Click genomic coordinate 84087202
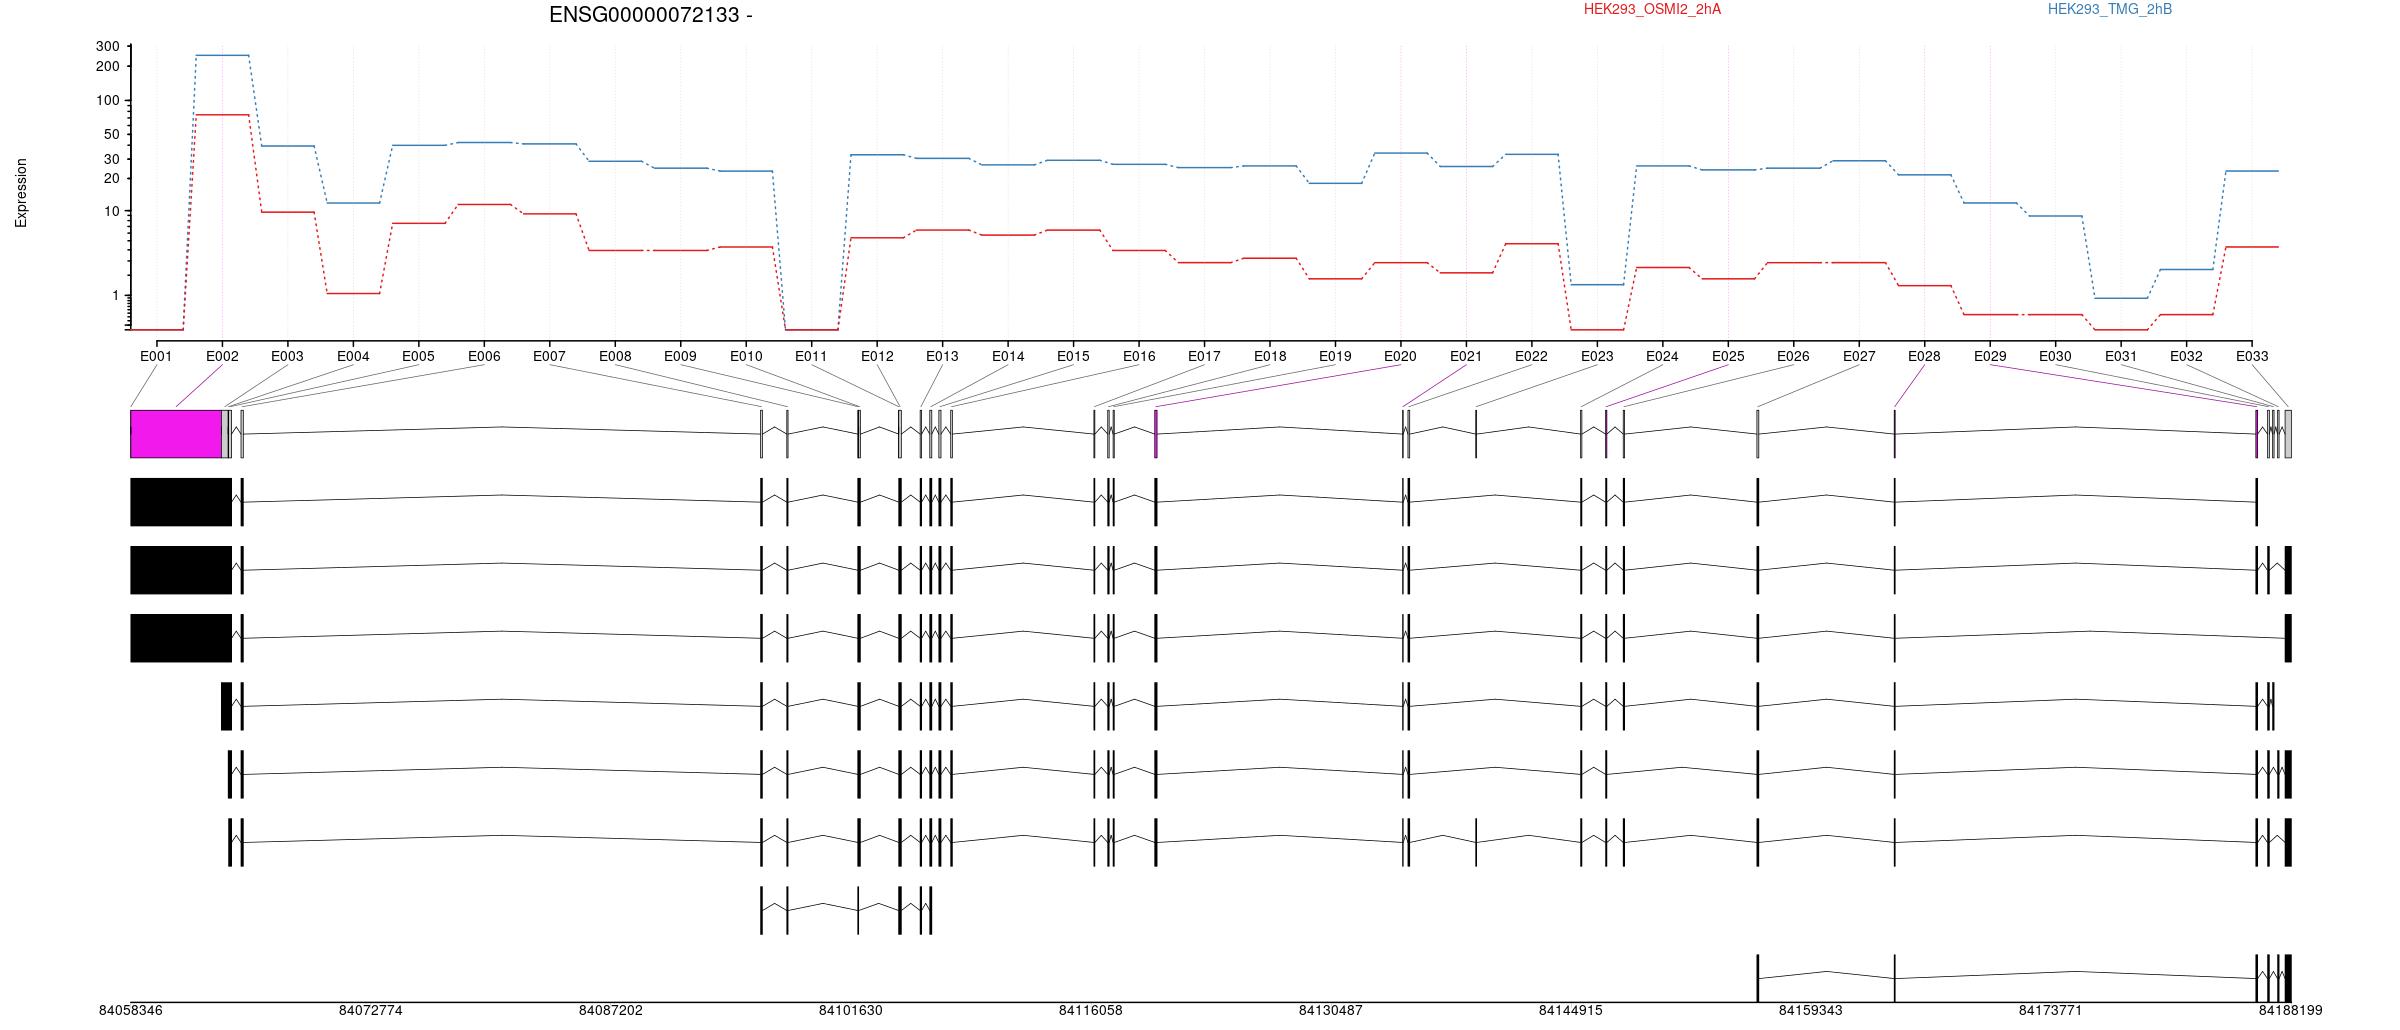The image size is (2400, 1030). click(x=611, y=1011)
